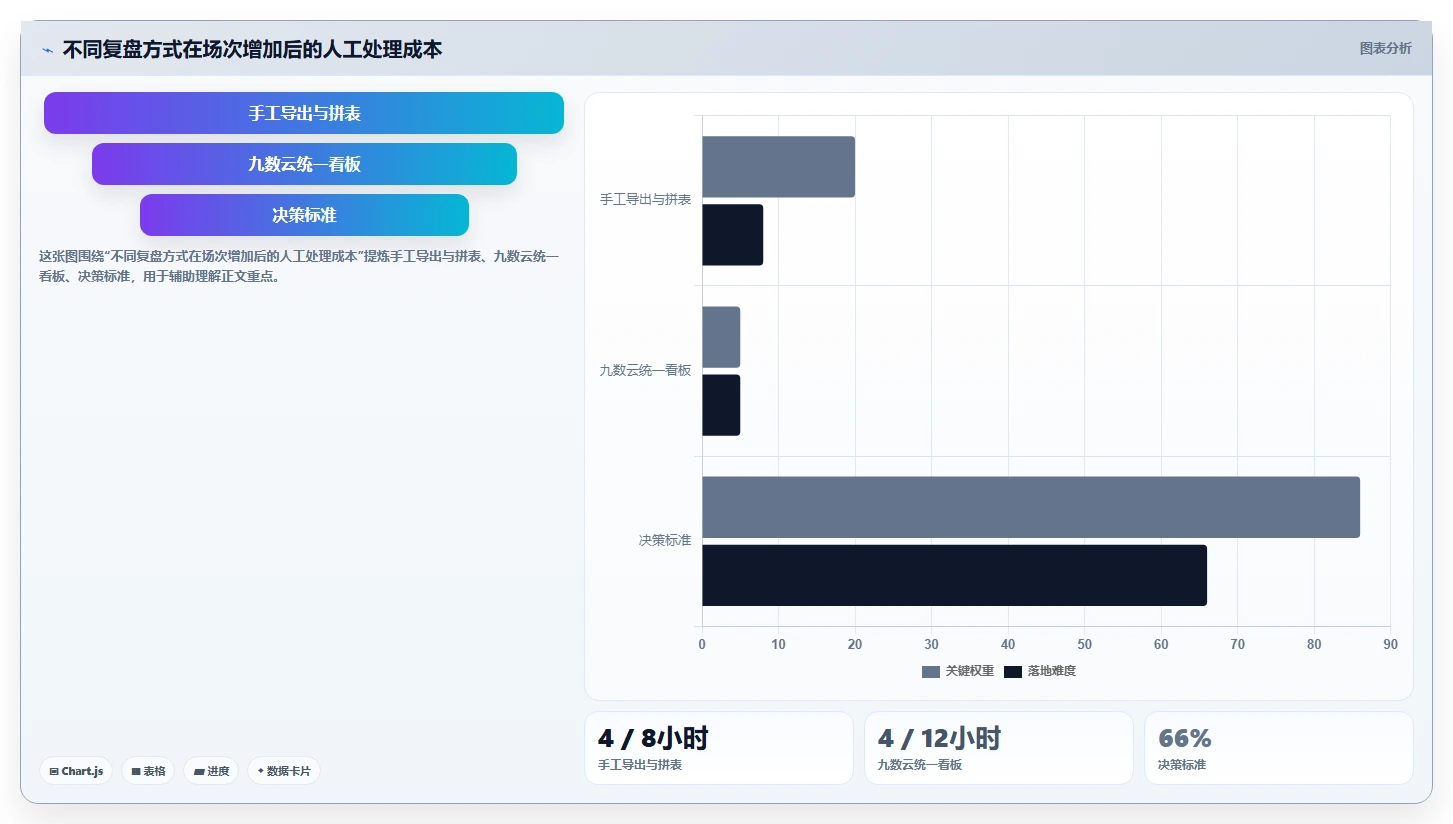Click the title 不同复盘方式在场次增加后的人工处理成本
The image size is (1453, 824).
tap(252, 49)
